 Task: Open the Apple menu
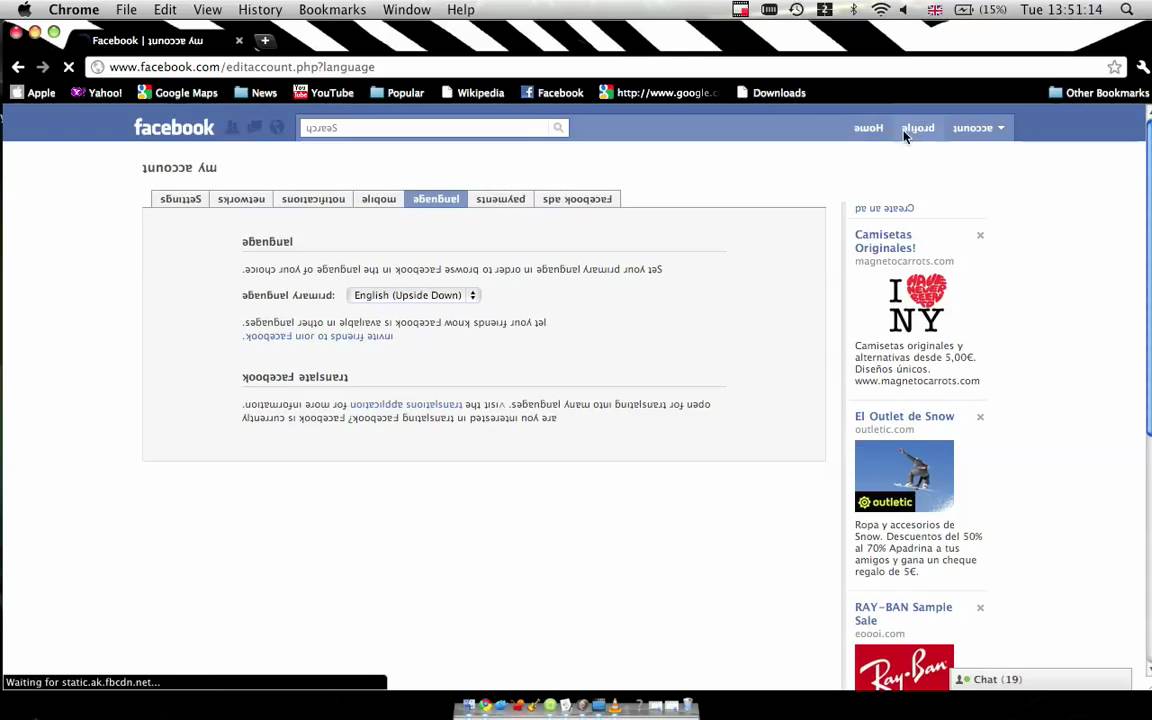click(24, 10)
